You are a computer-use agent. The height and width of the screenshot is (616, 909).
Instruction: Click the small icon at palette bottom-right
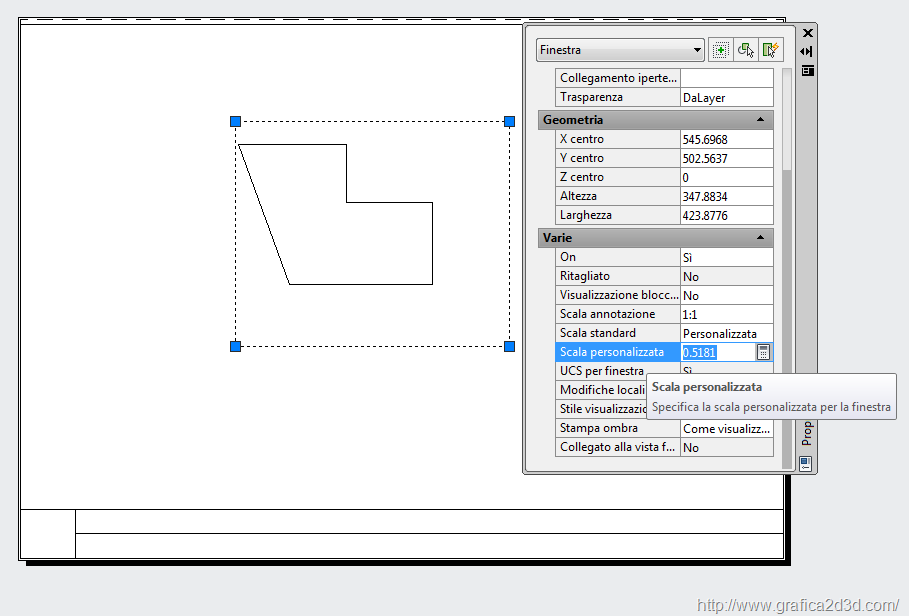click(805, 463)
